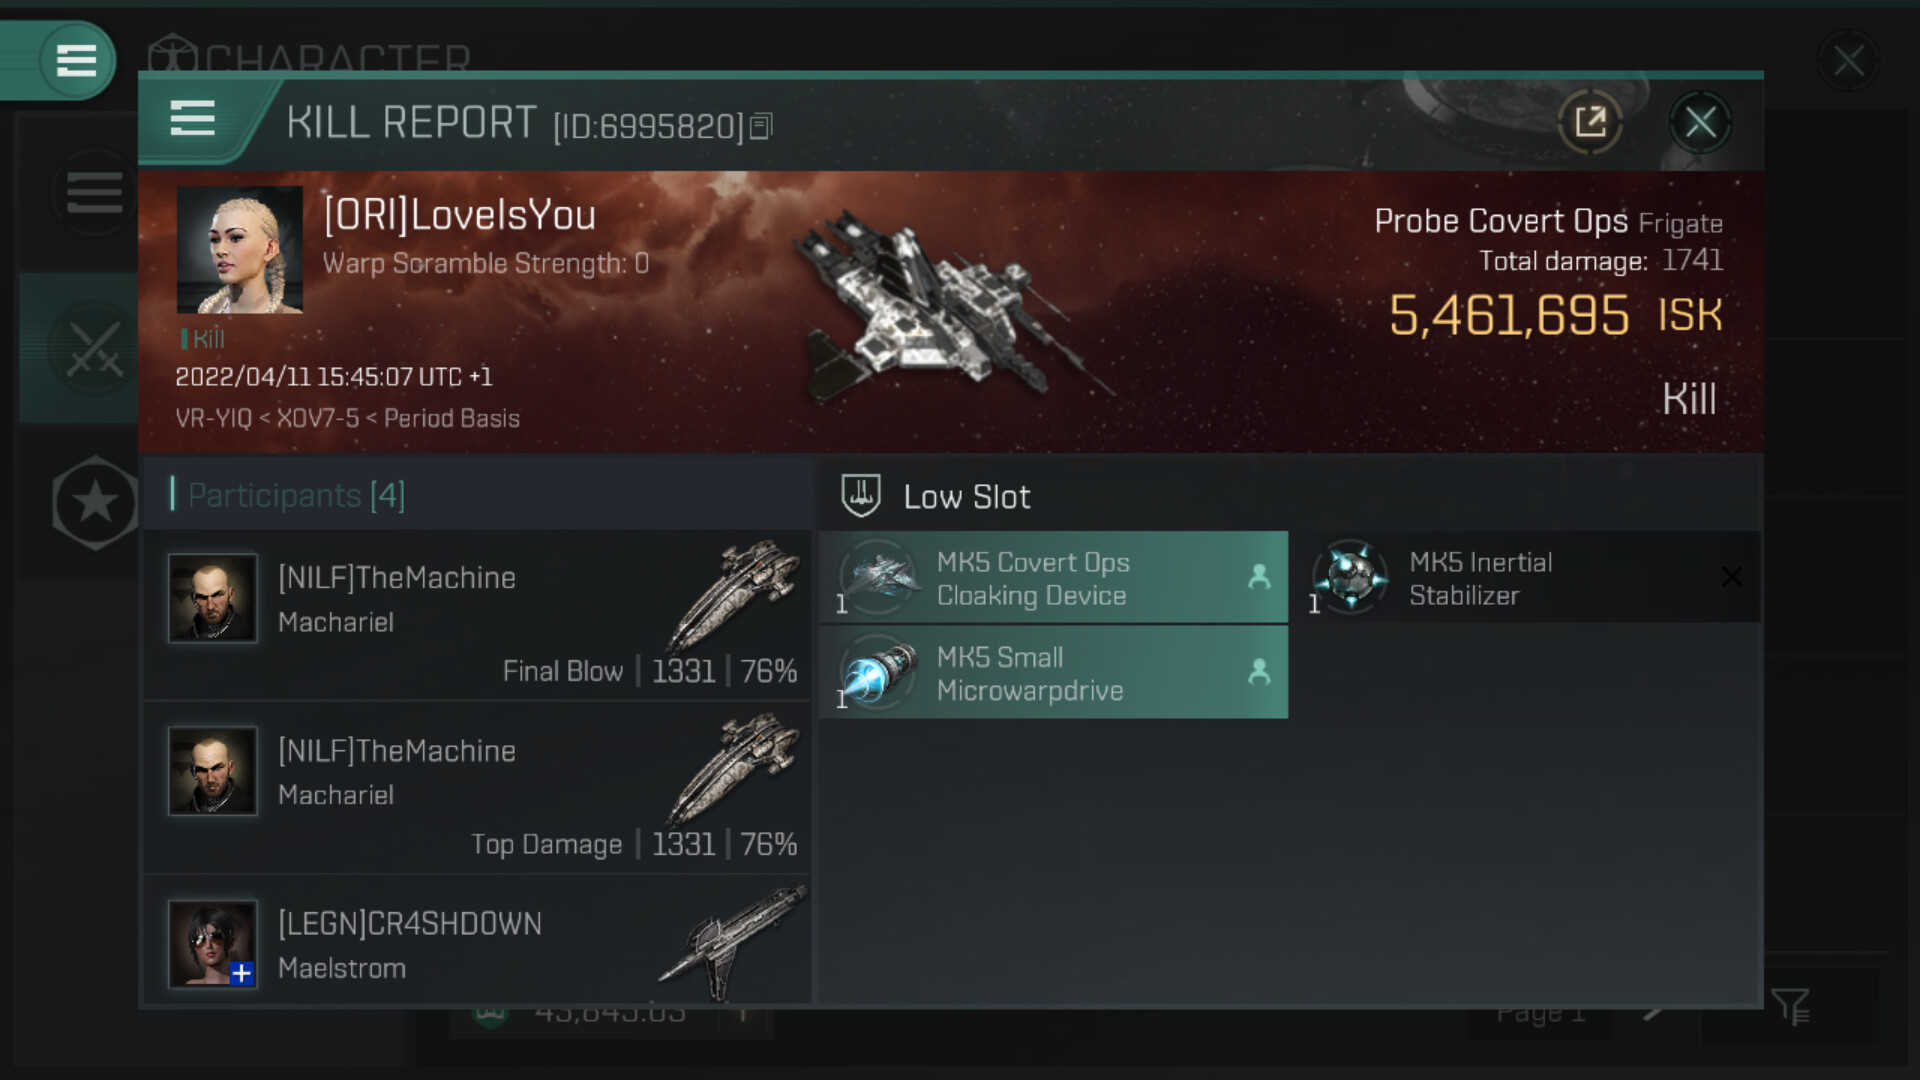The image size is (1920, 1080).
Task: Click the VR-YIQ system location link
Action: tap(213, 418)
